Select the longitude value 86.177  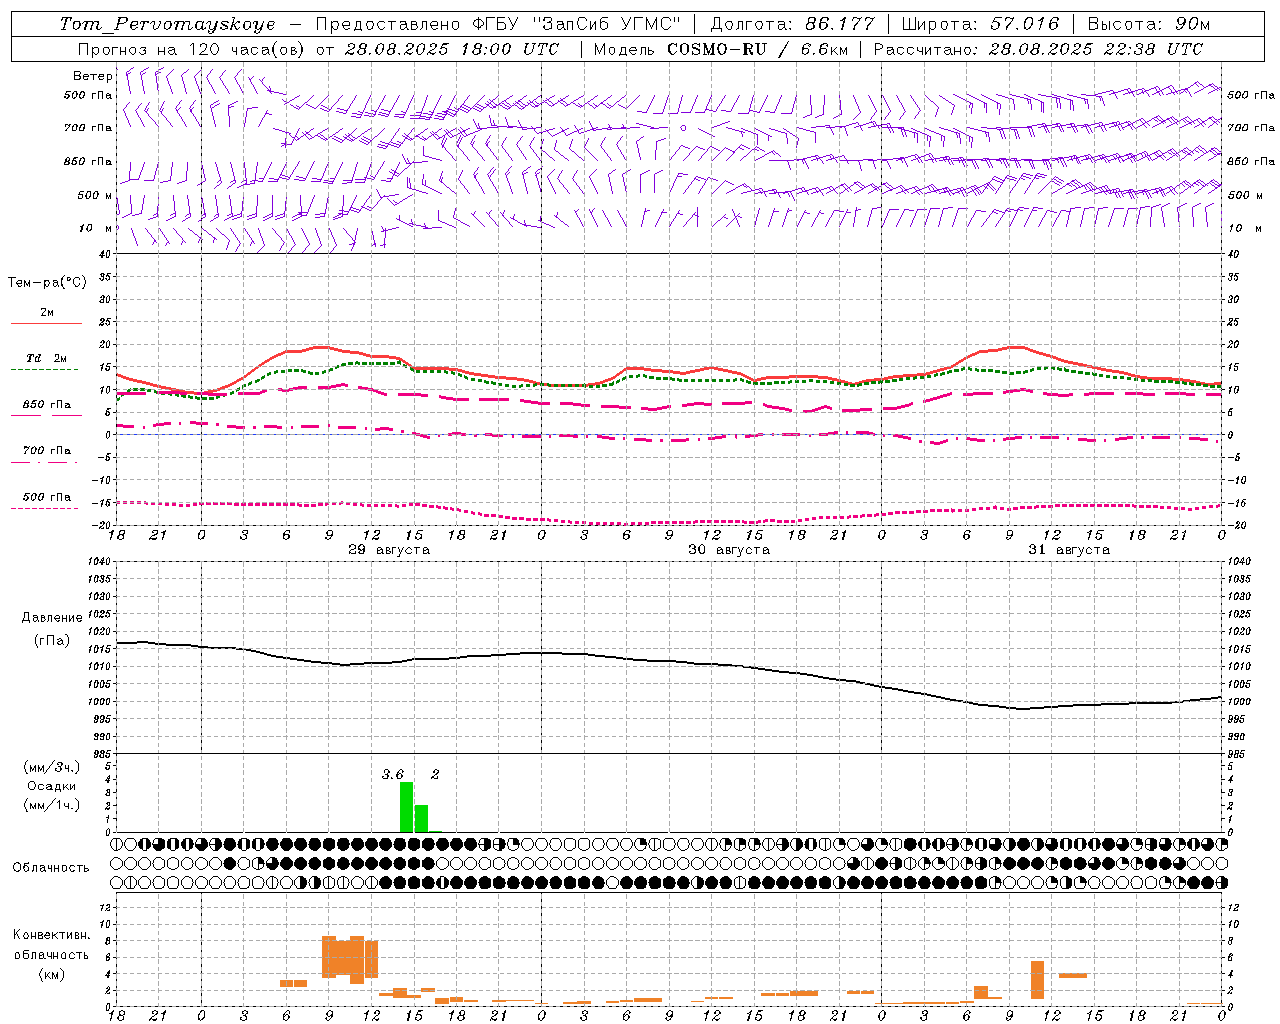click(839, 24)
